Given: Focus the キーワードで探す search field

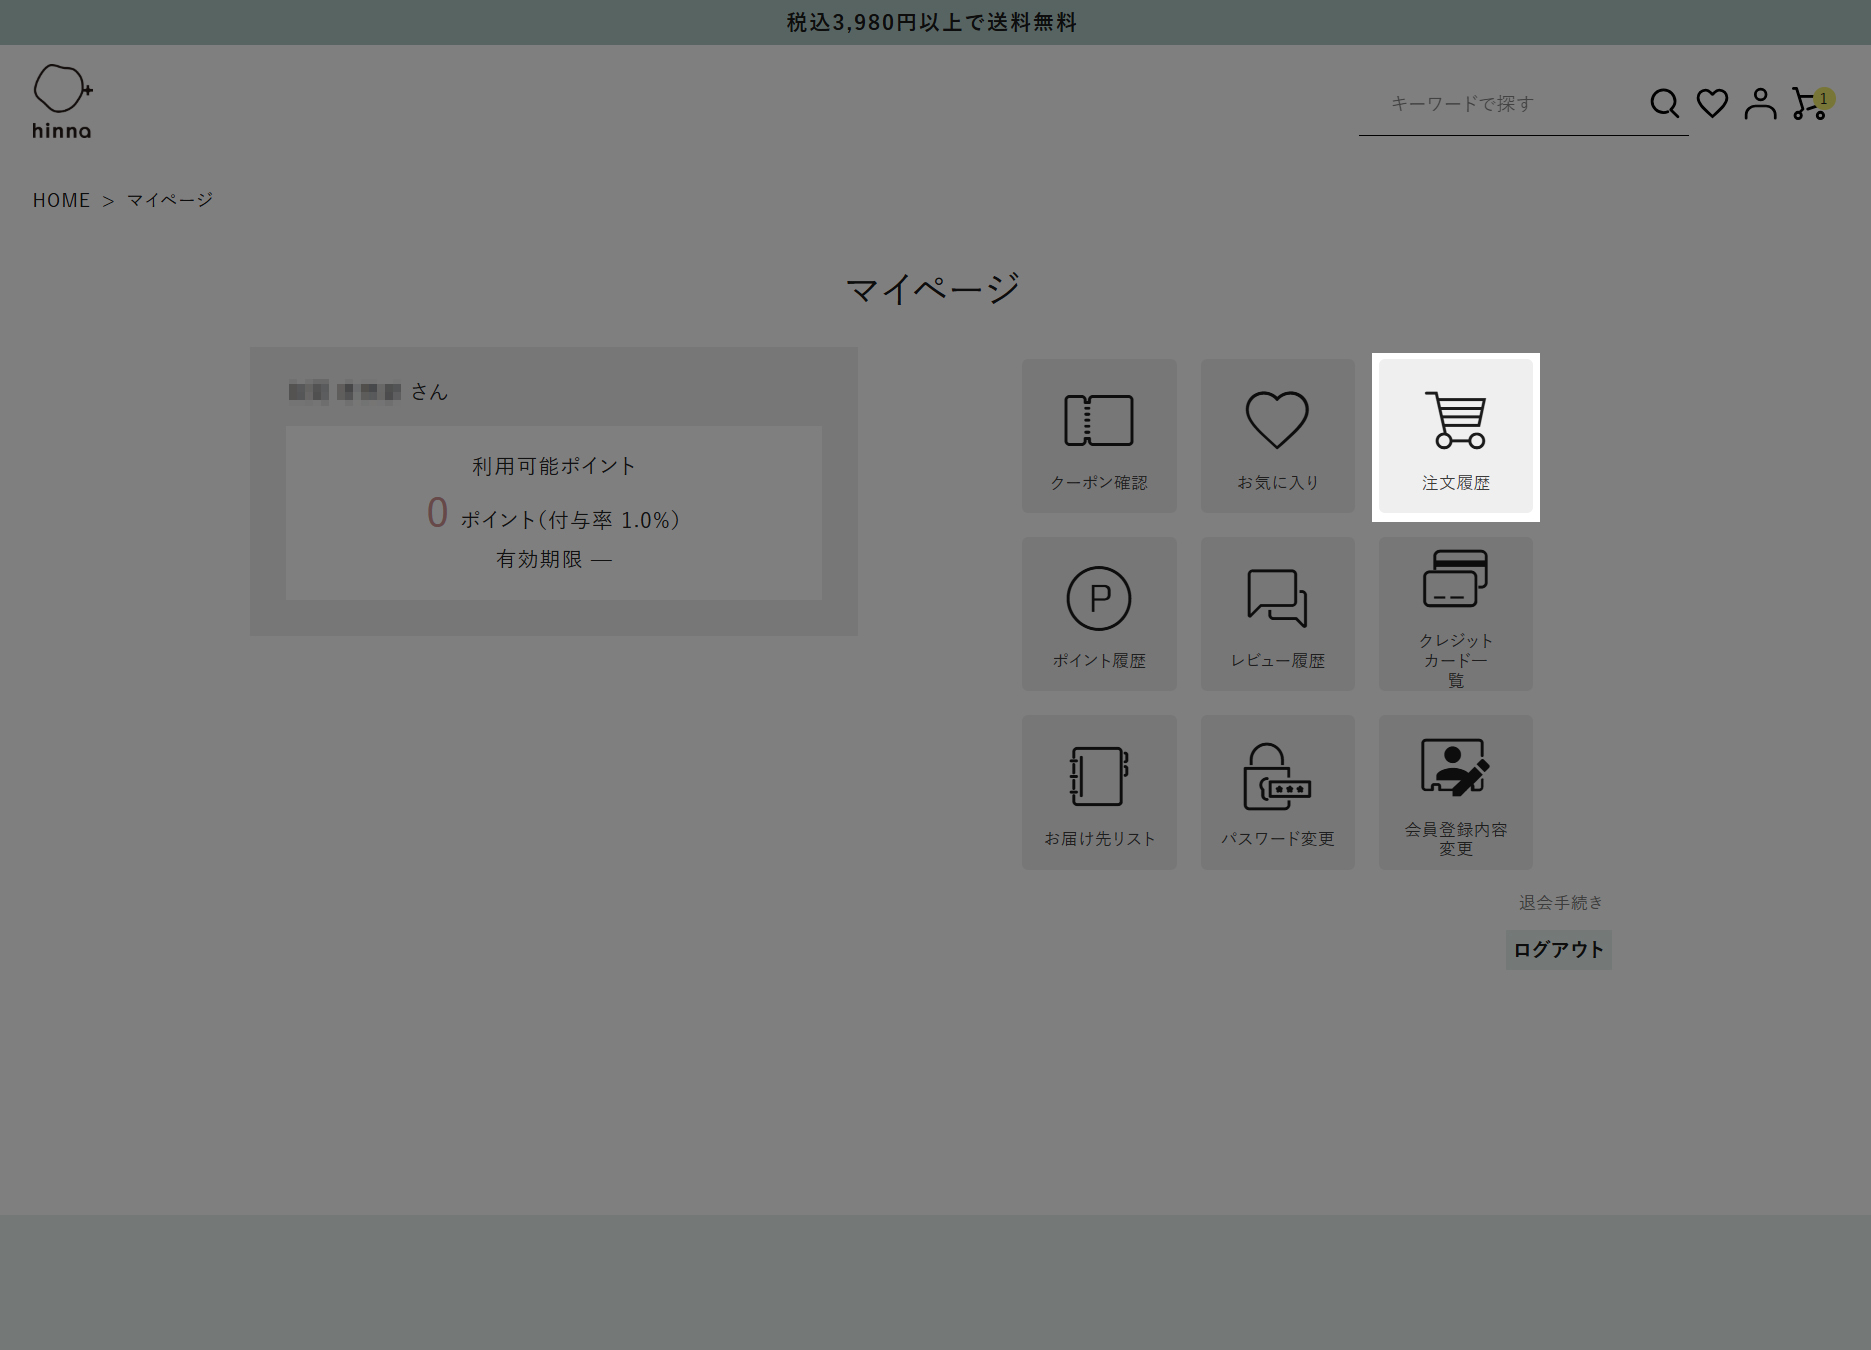Looking at the screenshot, I should (x=1500, y=104).
